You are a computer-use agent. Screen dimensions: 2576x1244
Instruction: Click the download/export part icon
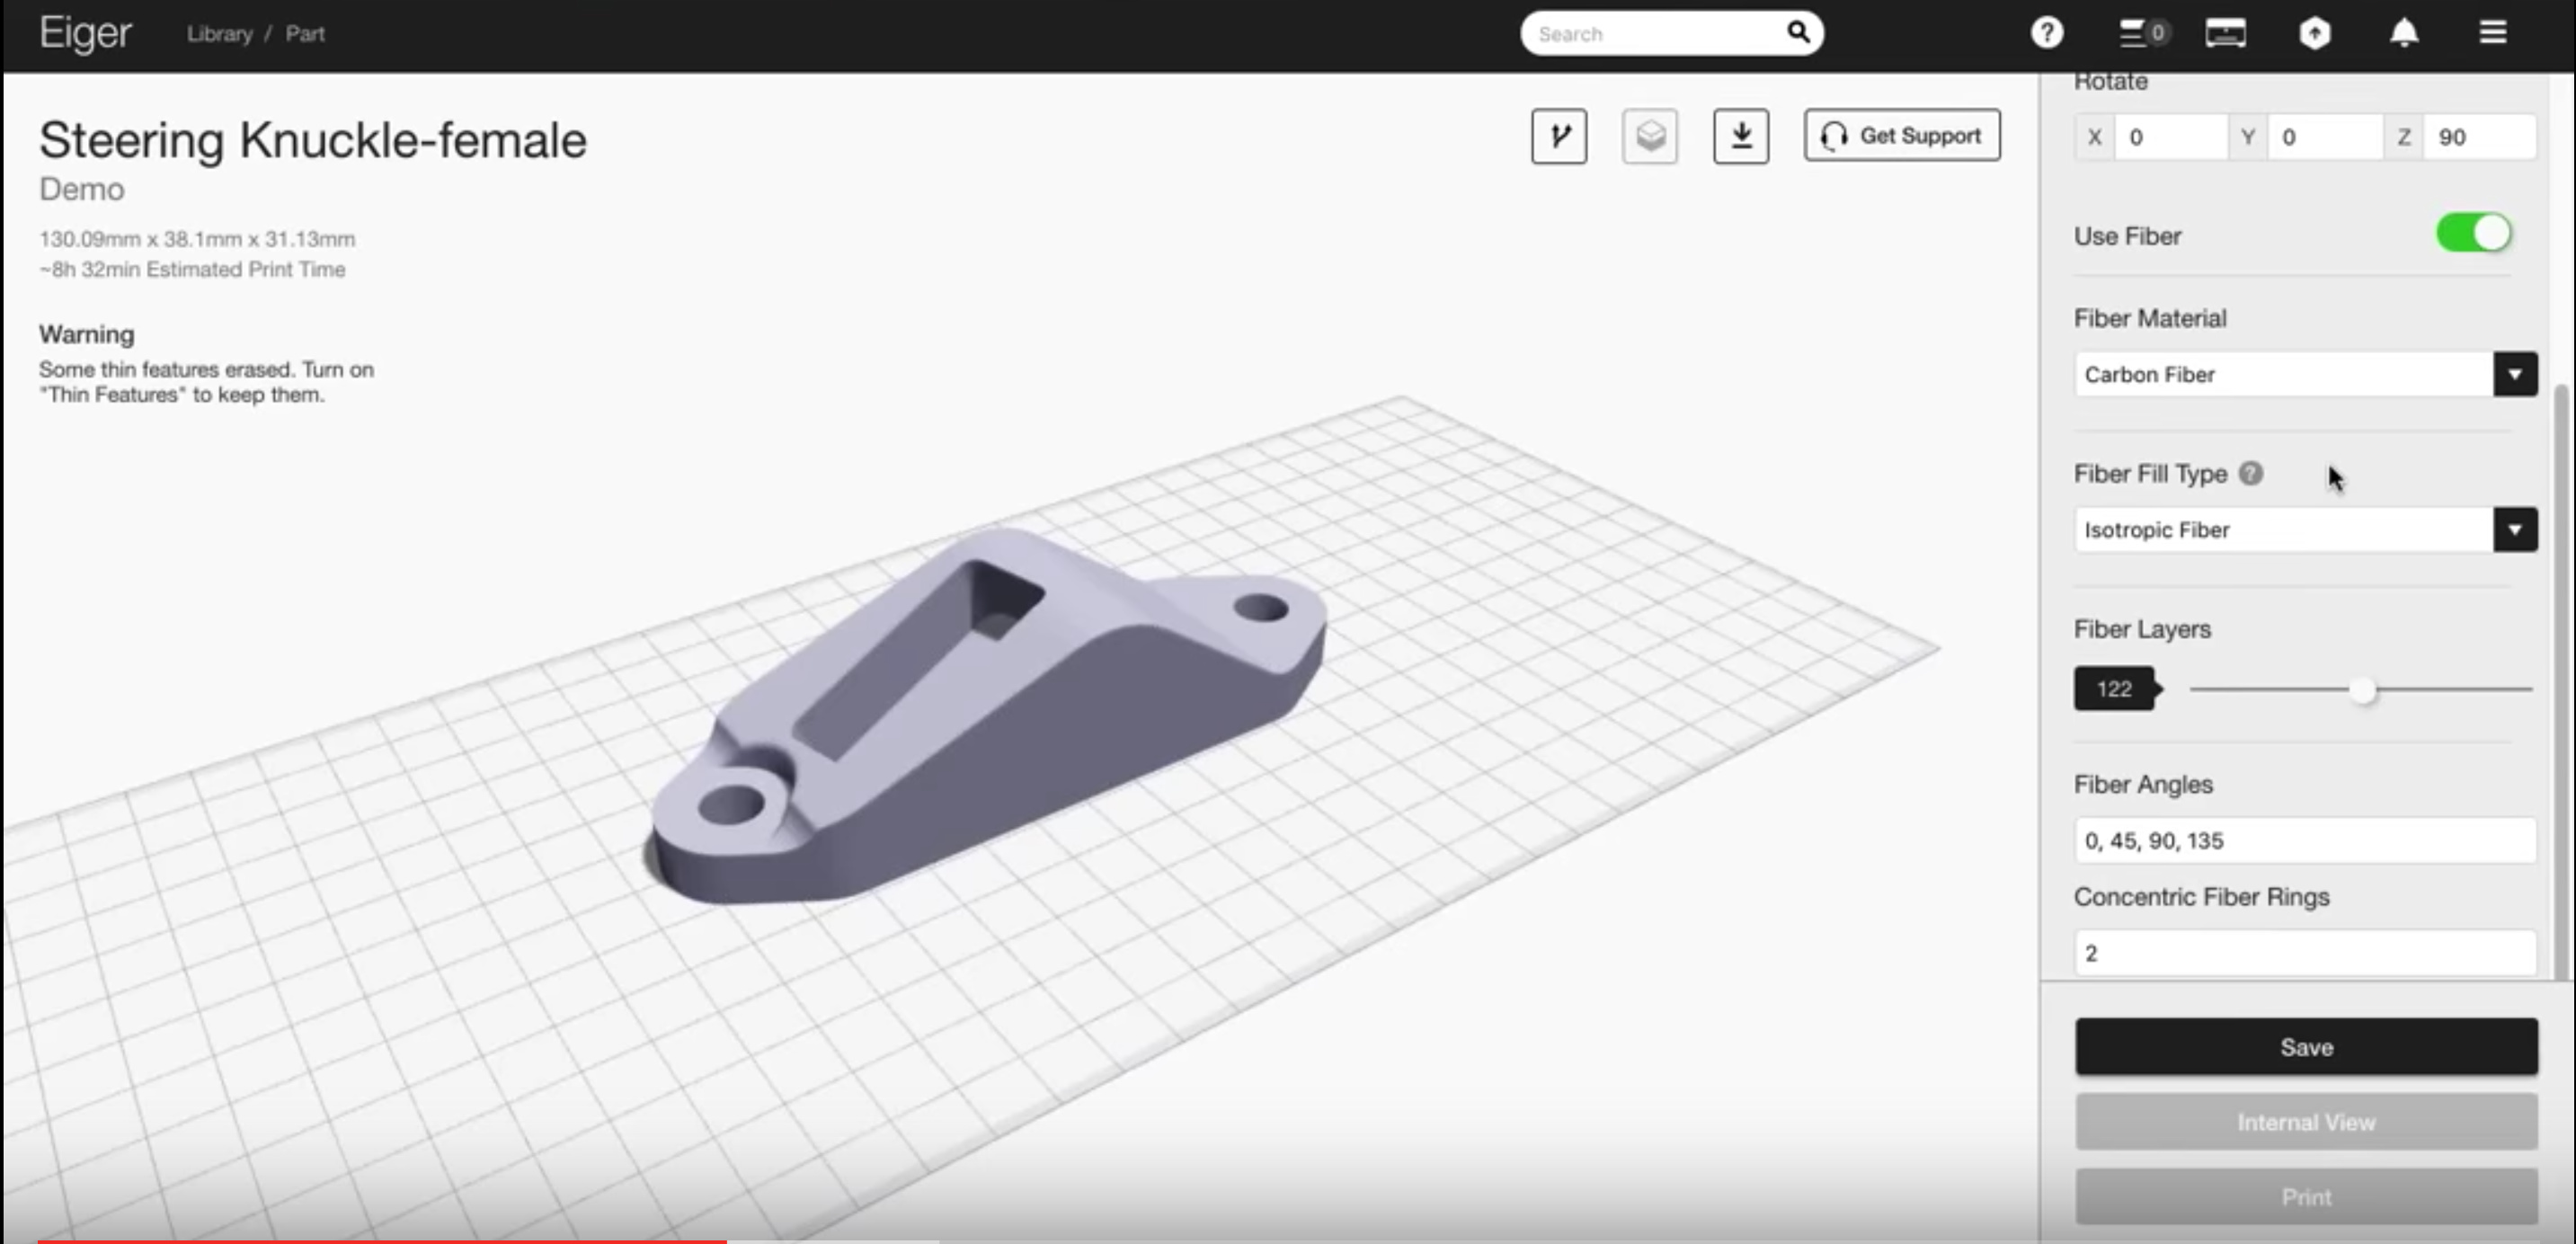pos(1741,137)
